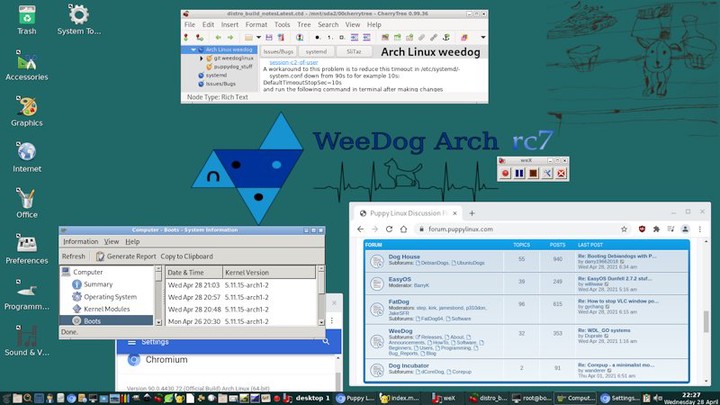Open System Information's Information menu
Viewport: 720px width, 405px height.
pyautogui.click(x=80, y=242)
